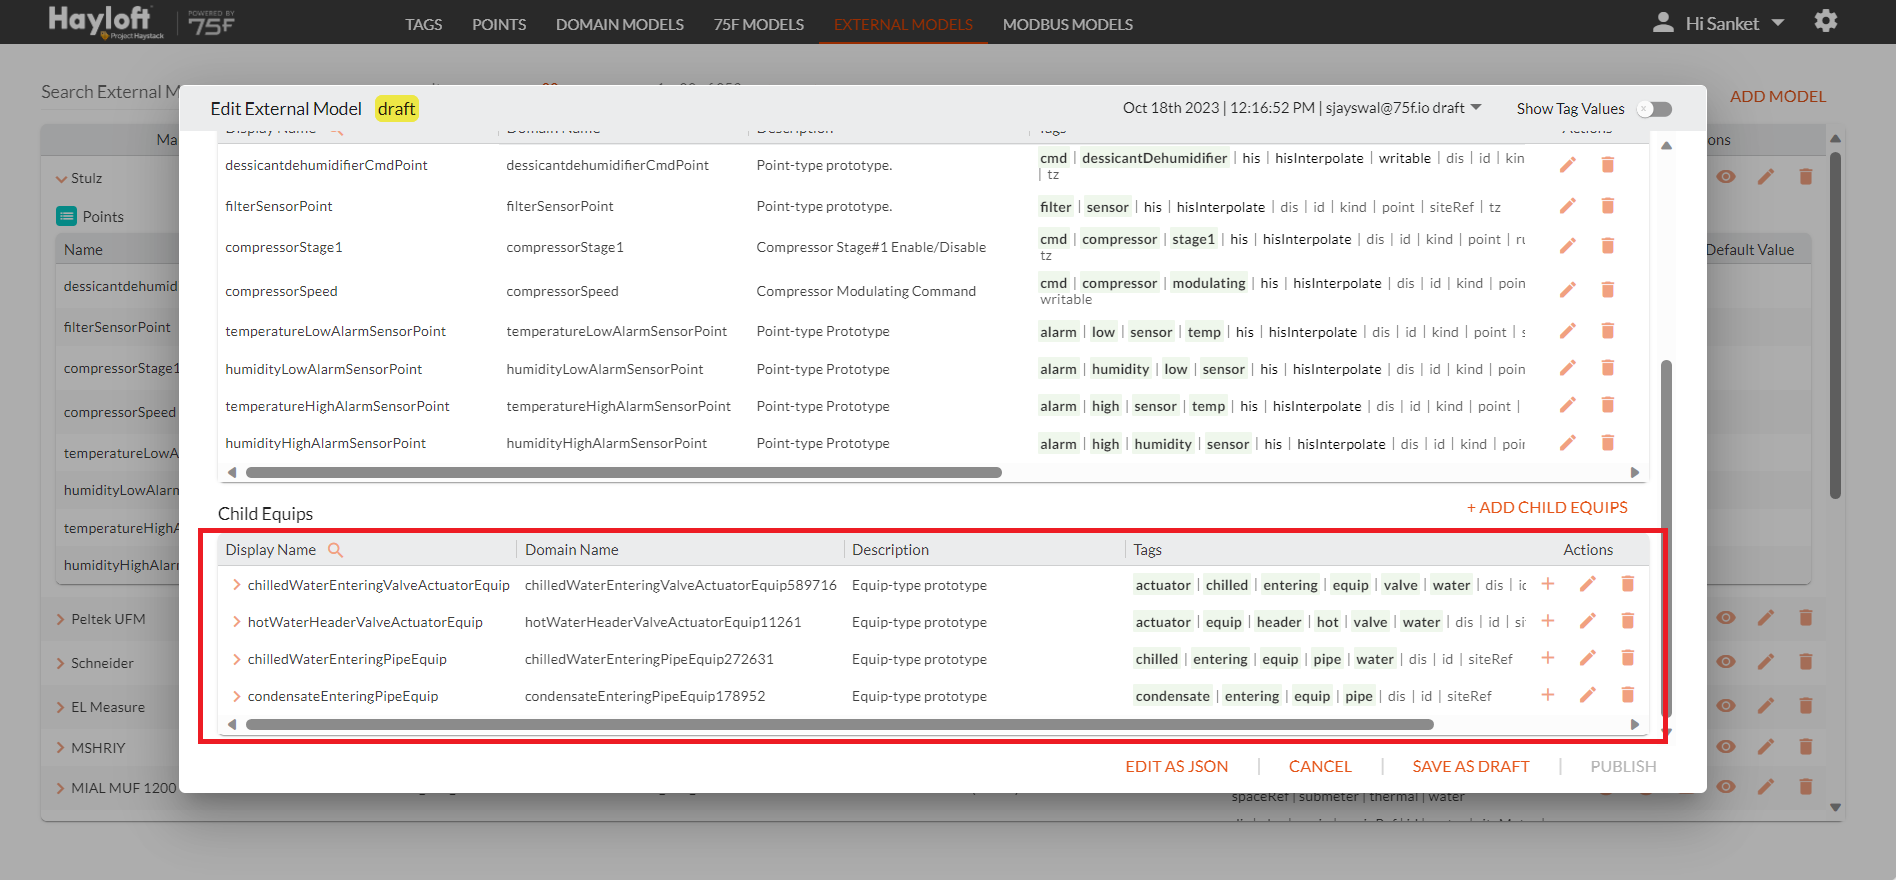Toggle visibility eye for EL Measure model
This screenshot has width=1896, height=880.
point(1726,706)
